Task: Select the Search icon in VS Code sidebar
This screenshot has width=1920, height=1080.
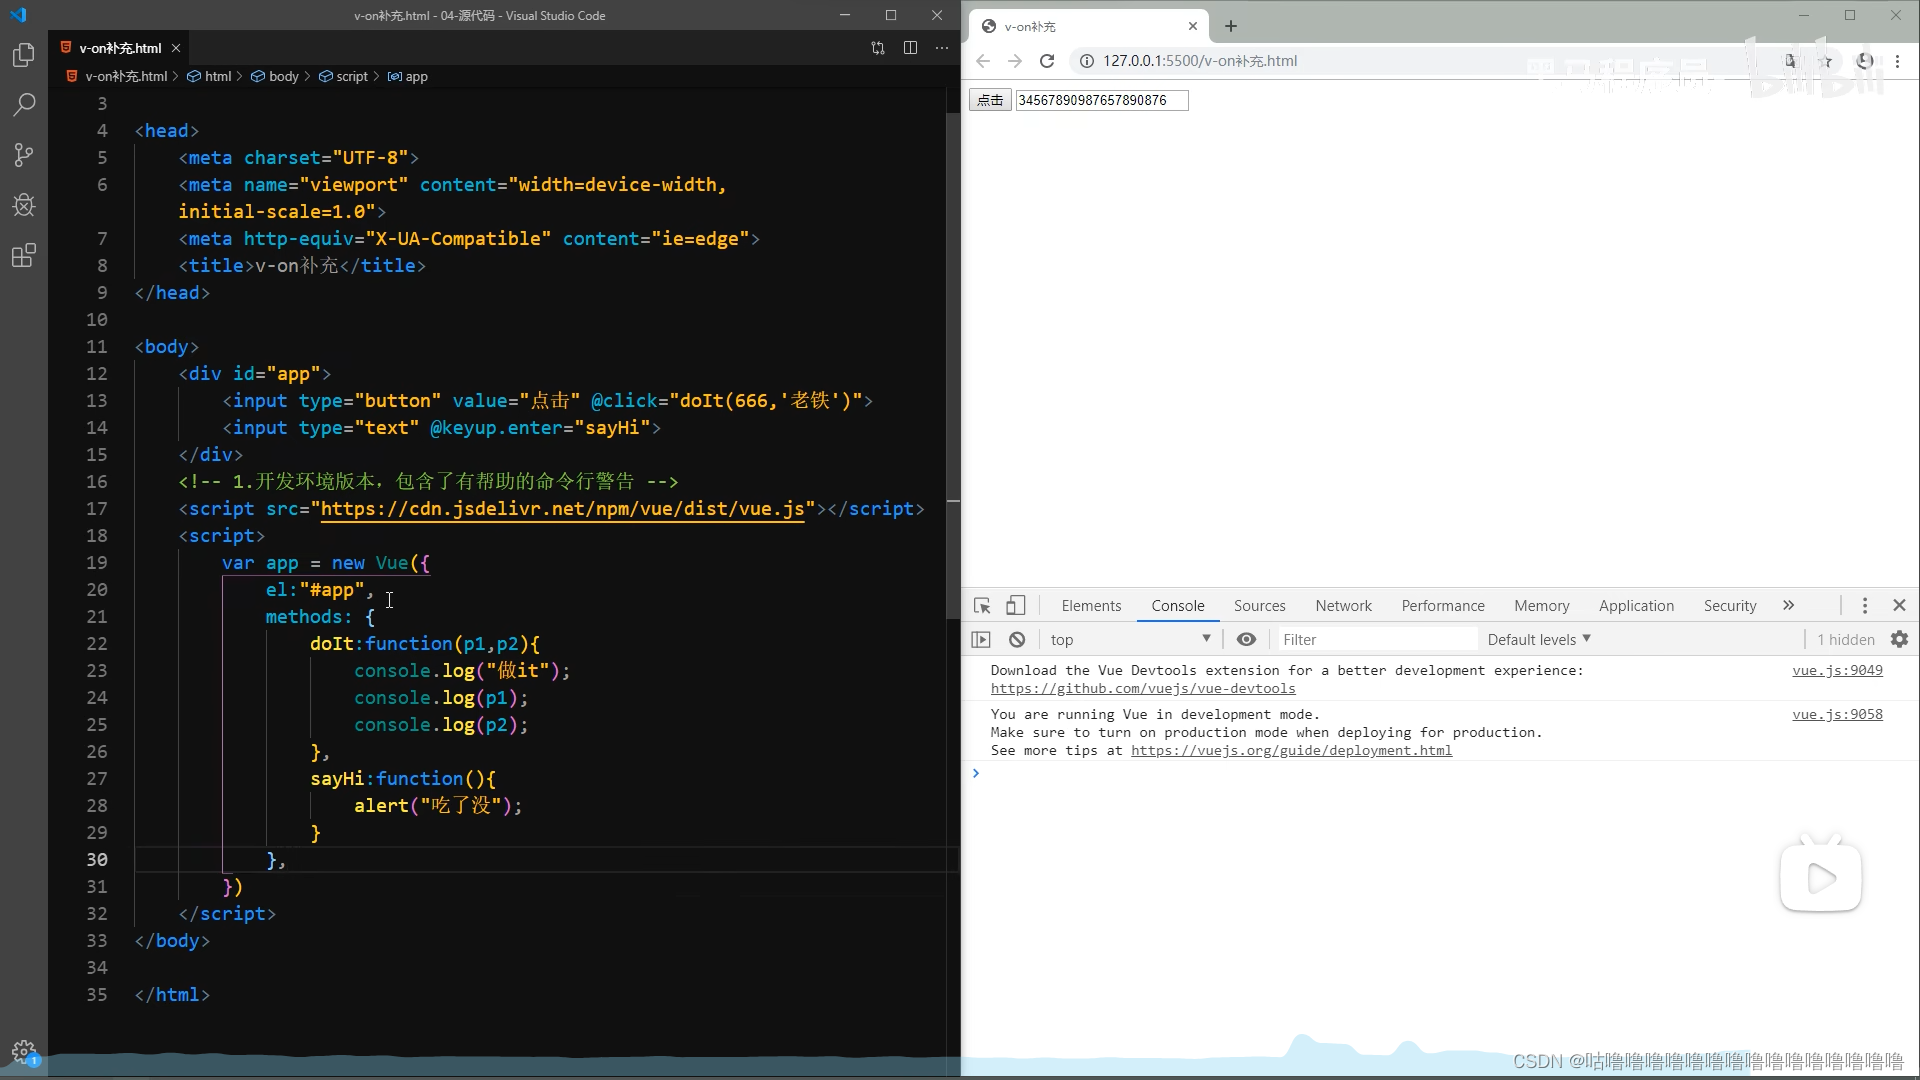Action: [x=23, y=105]
